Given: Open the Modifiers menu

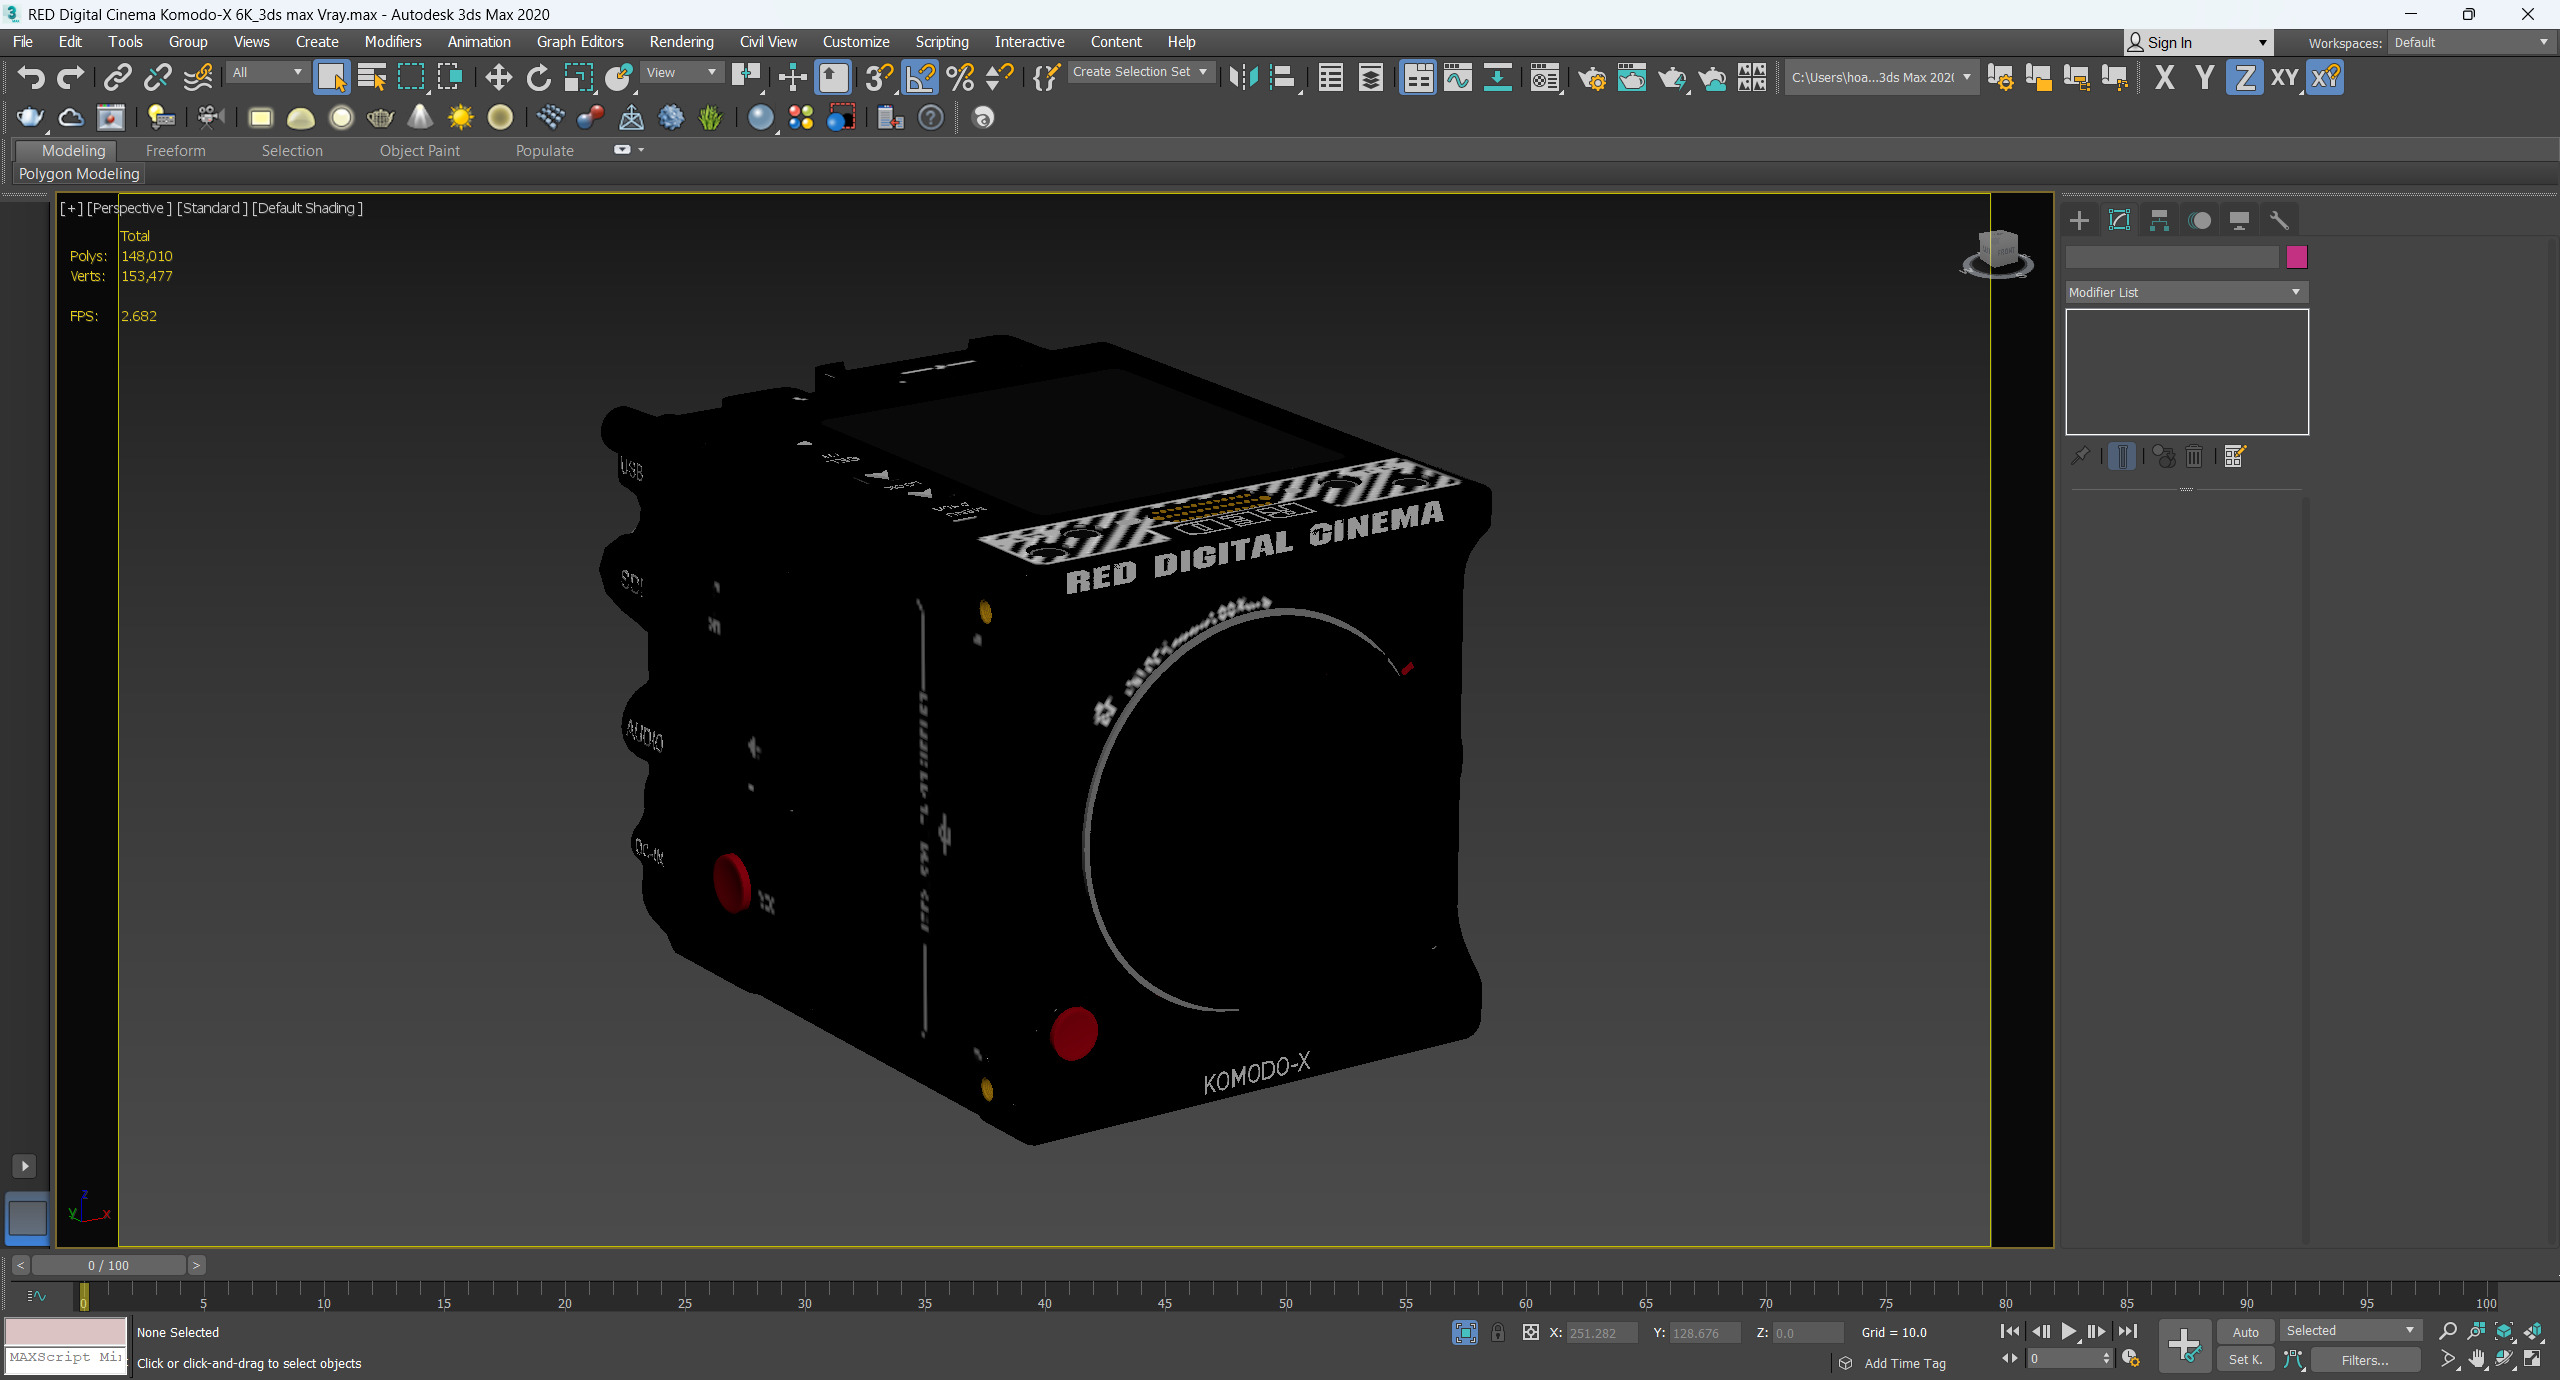Looking at the screenshot, I should [393, 42].
